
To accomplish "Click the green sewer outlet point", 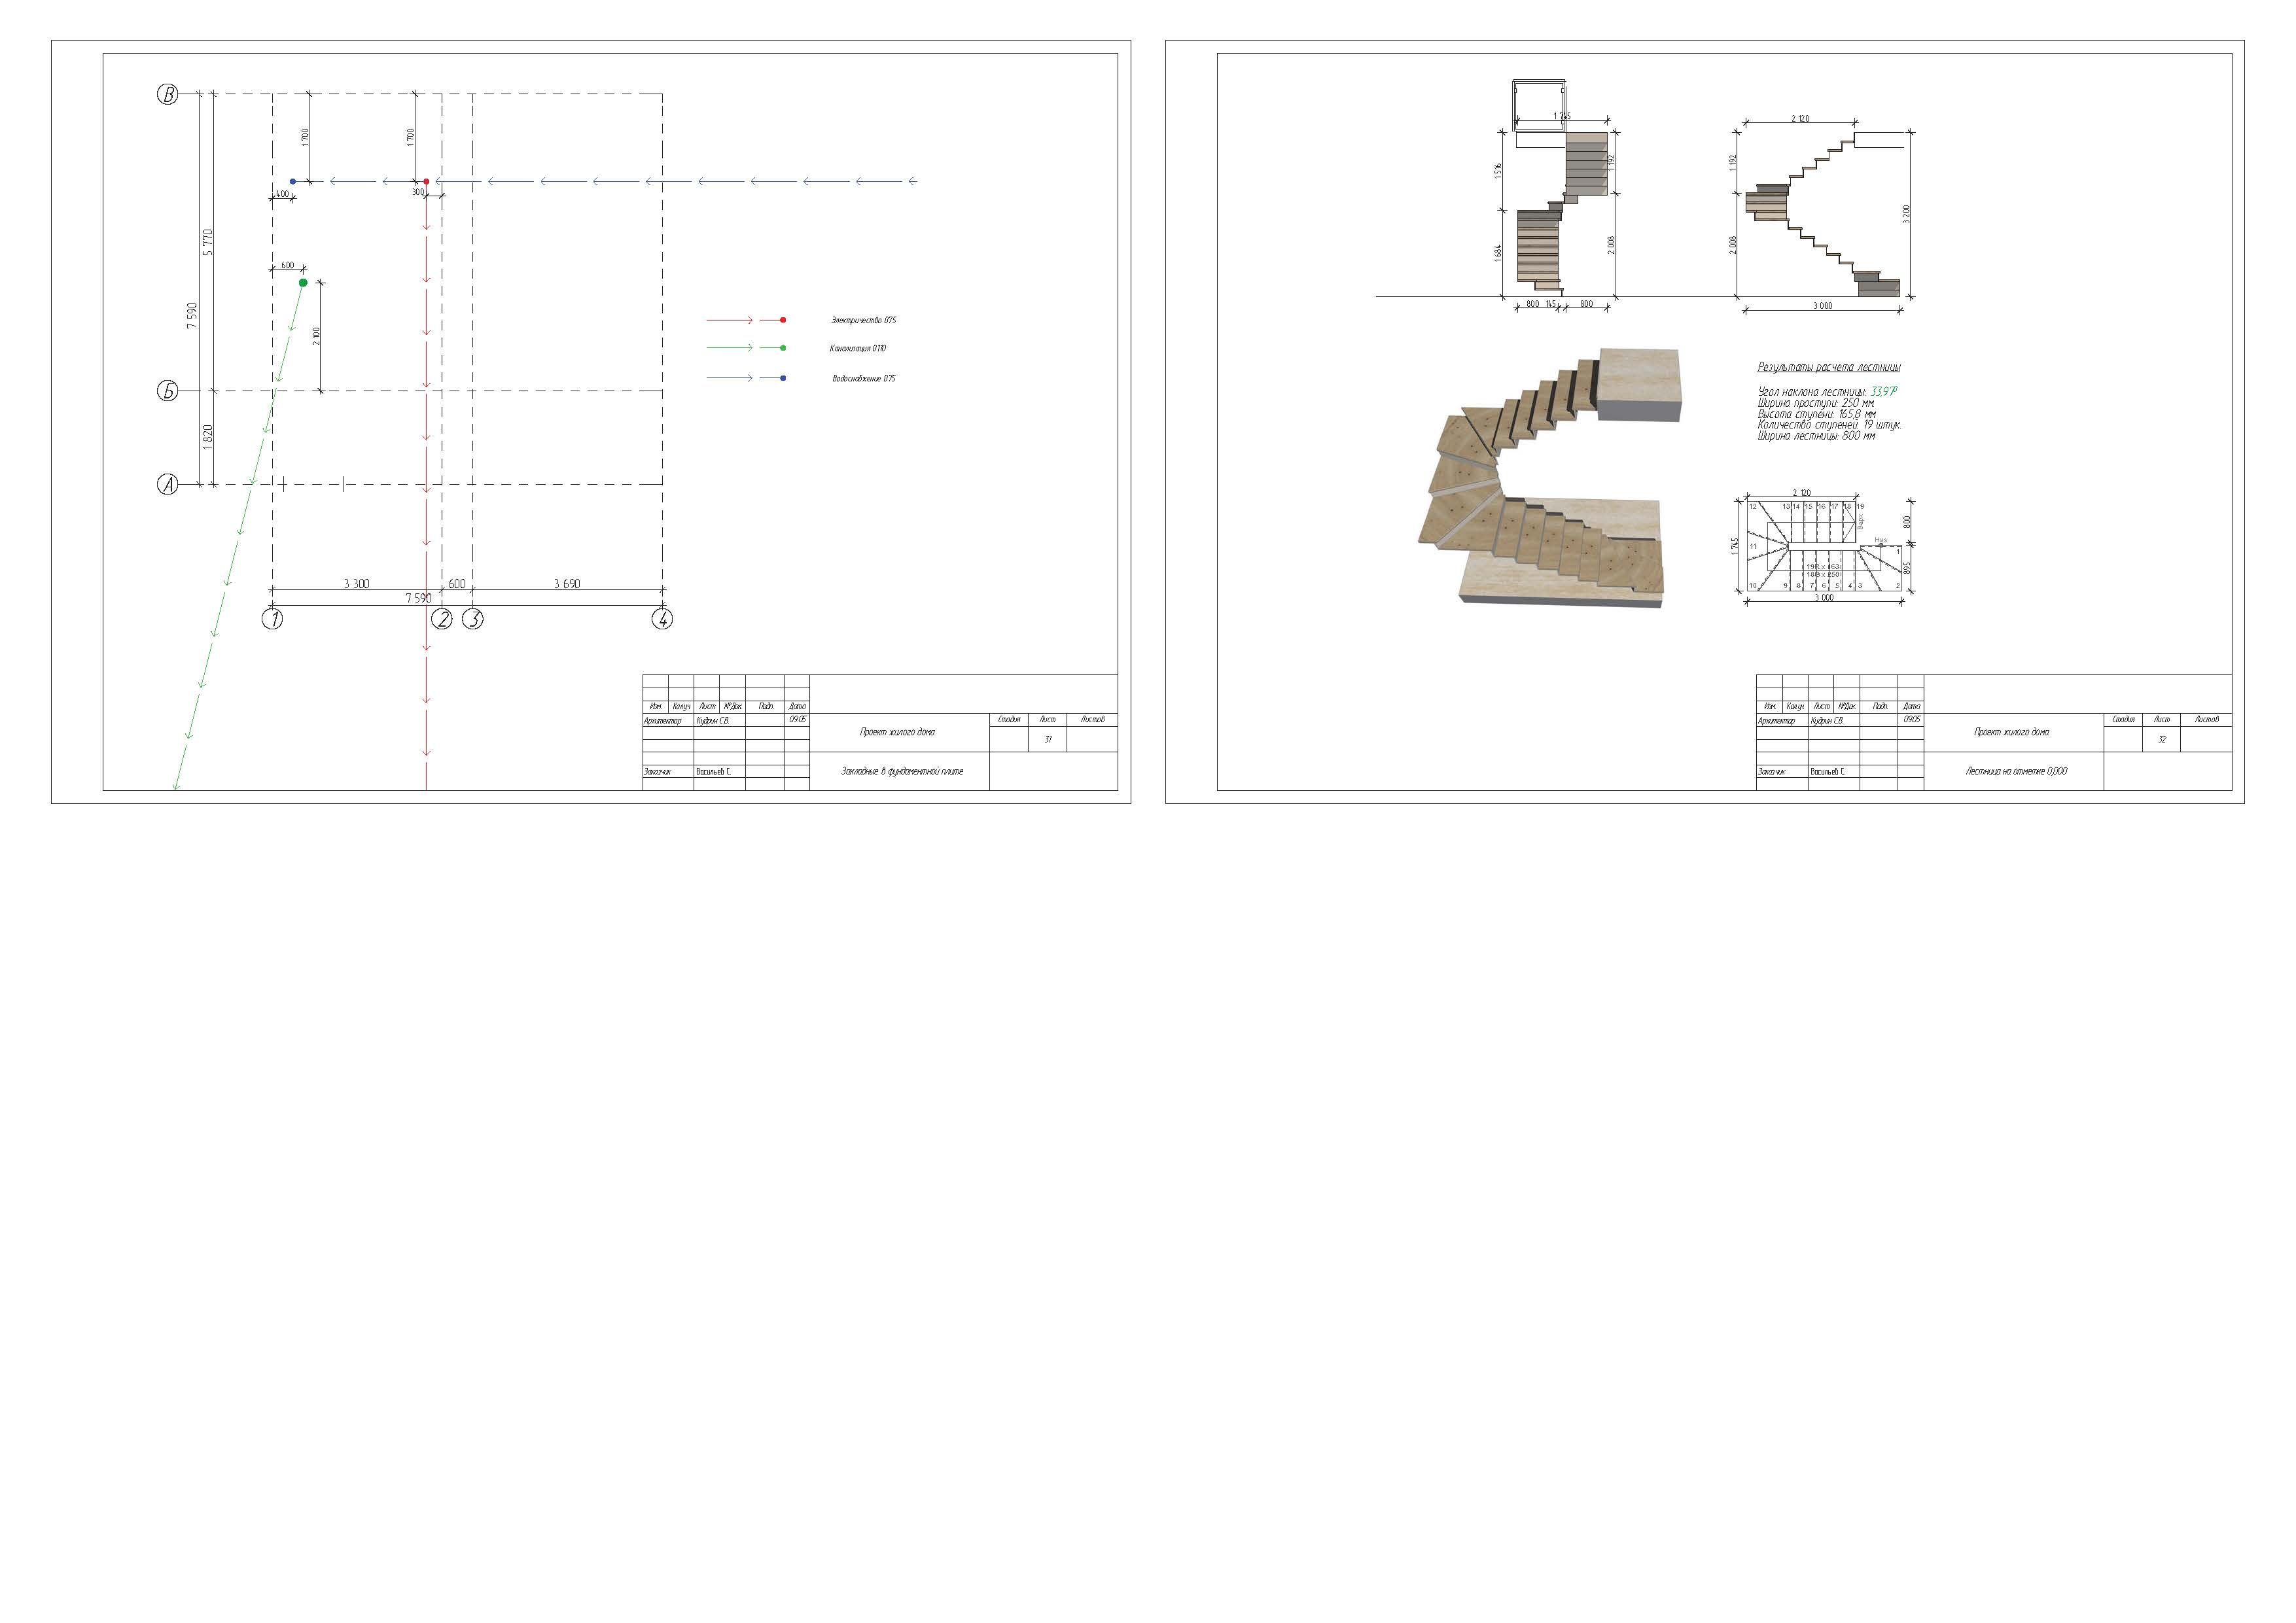I will pyautogui.click(x=303, y=283).
